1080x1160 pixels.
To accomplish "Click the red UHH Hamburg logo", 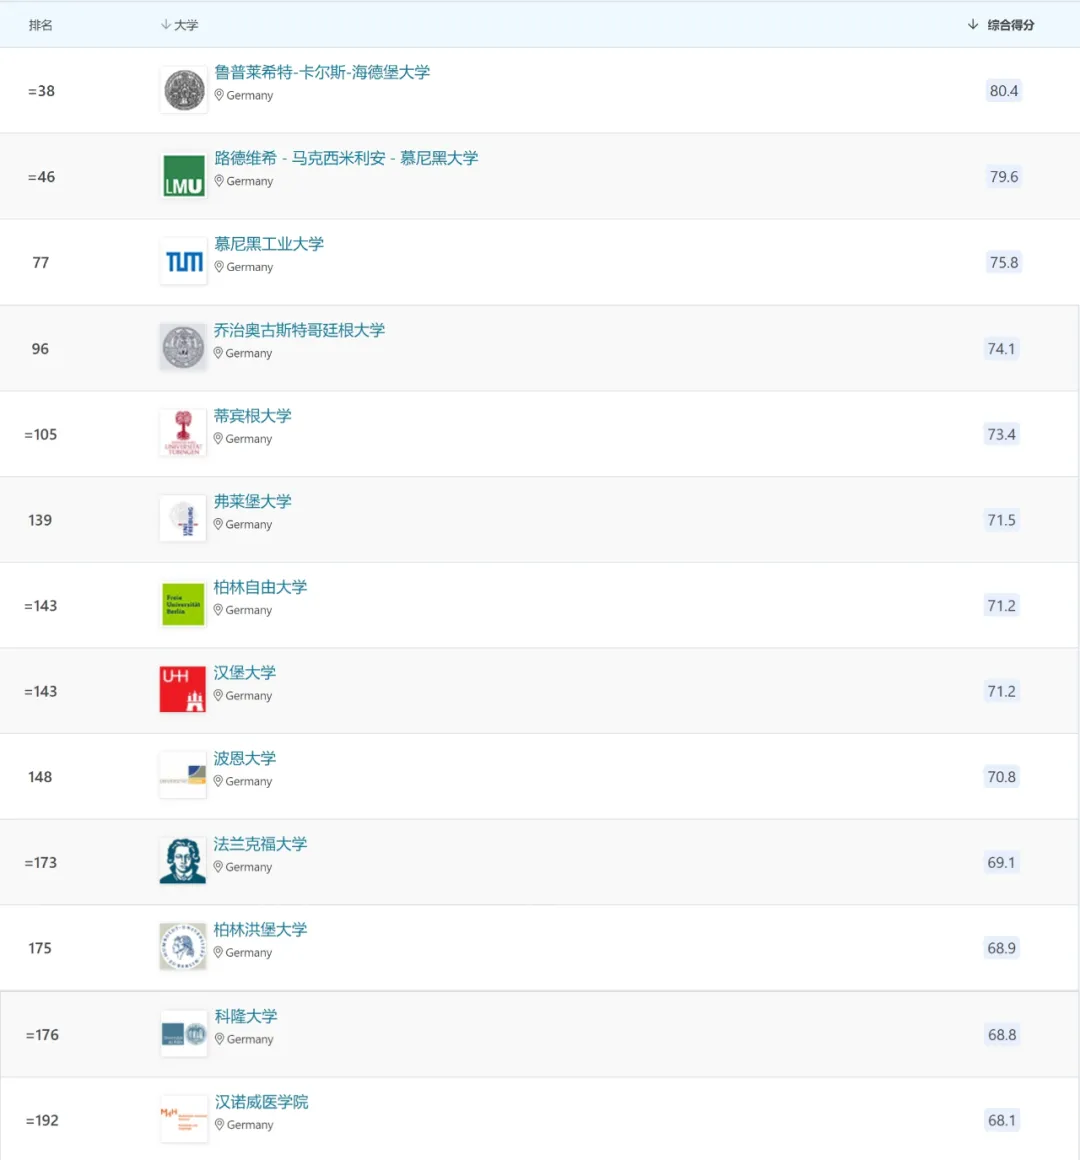I will click(x=183, y=691).
